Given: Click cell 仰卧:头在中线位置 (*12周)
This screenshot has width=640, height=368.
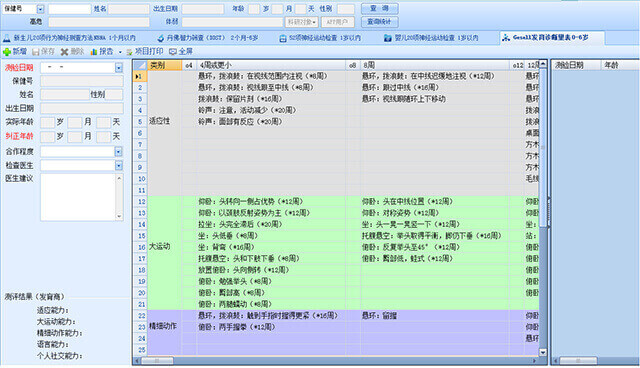Looking at the screenshot, I should [434, 202].
